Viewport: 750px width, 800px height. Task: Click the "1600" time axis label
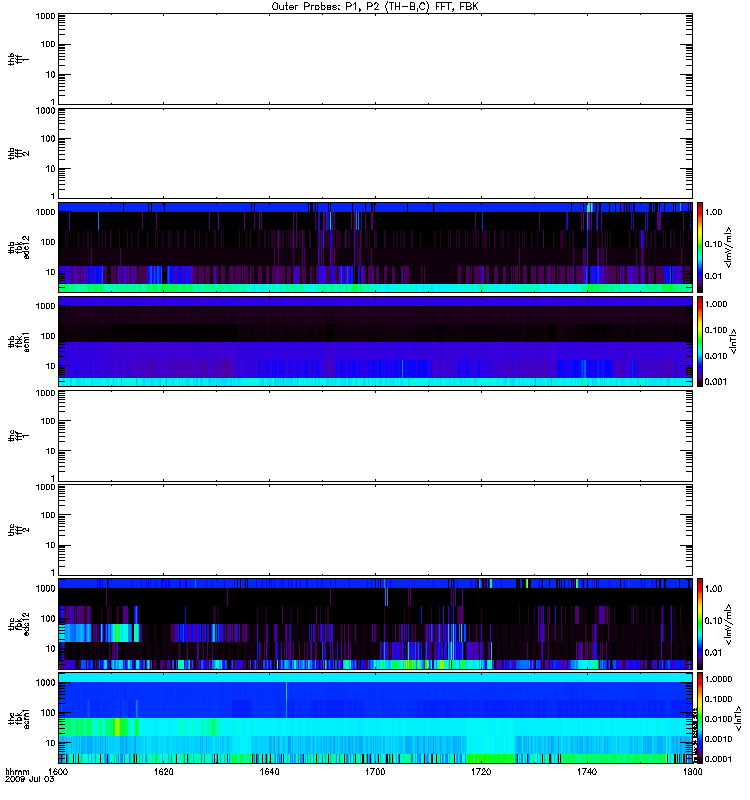[58, 771]
